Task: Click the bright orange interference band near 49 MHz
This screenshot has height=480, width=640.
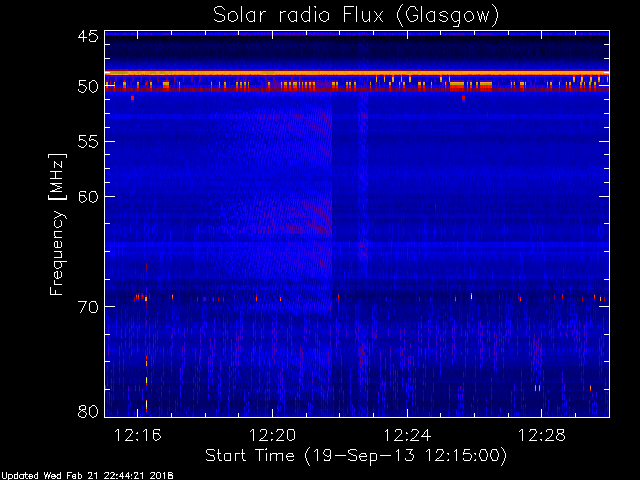Action: coord(357,73)
